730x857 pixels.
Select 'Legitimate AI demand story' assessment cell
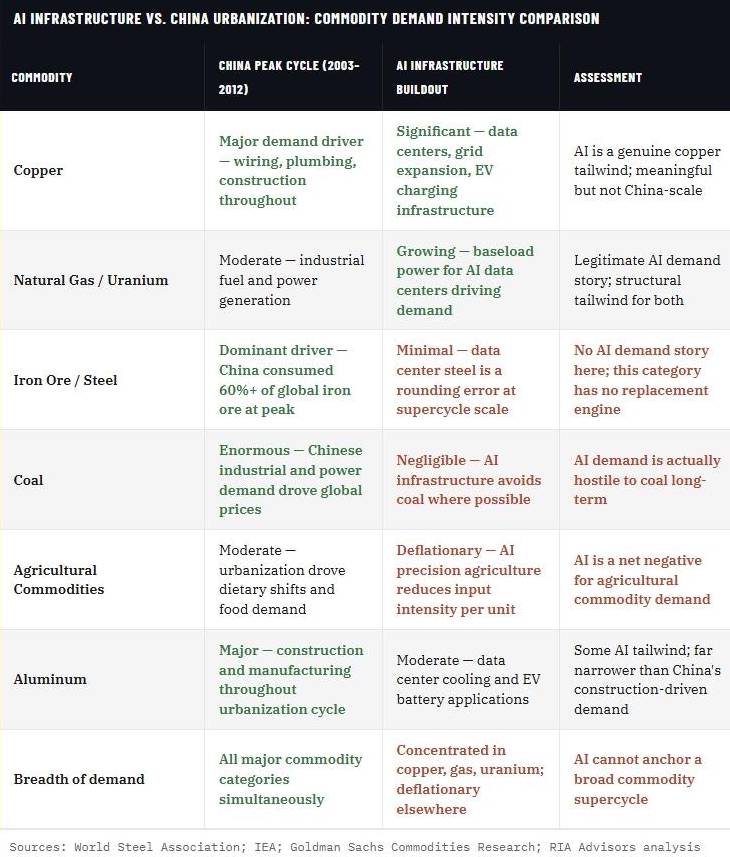647,280
